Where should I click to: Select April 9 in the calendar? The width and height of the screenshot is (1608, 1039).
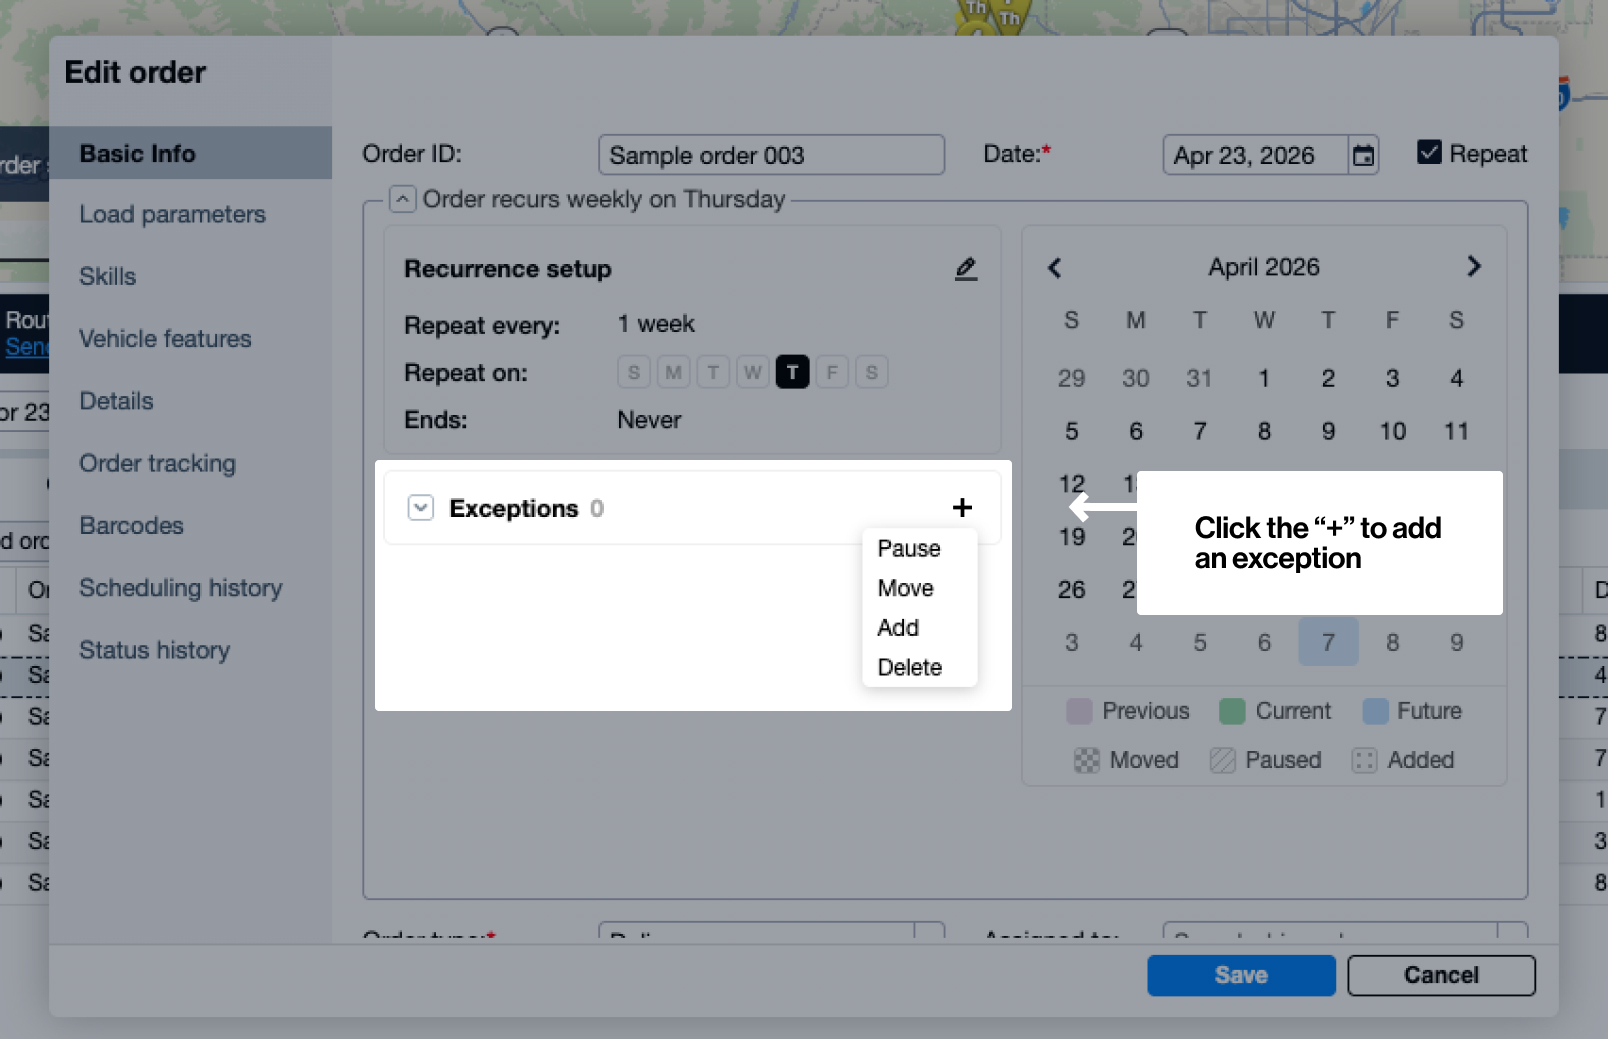coord(1328,431)
